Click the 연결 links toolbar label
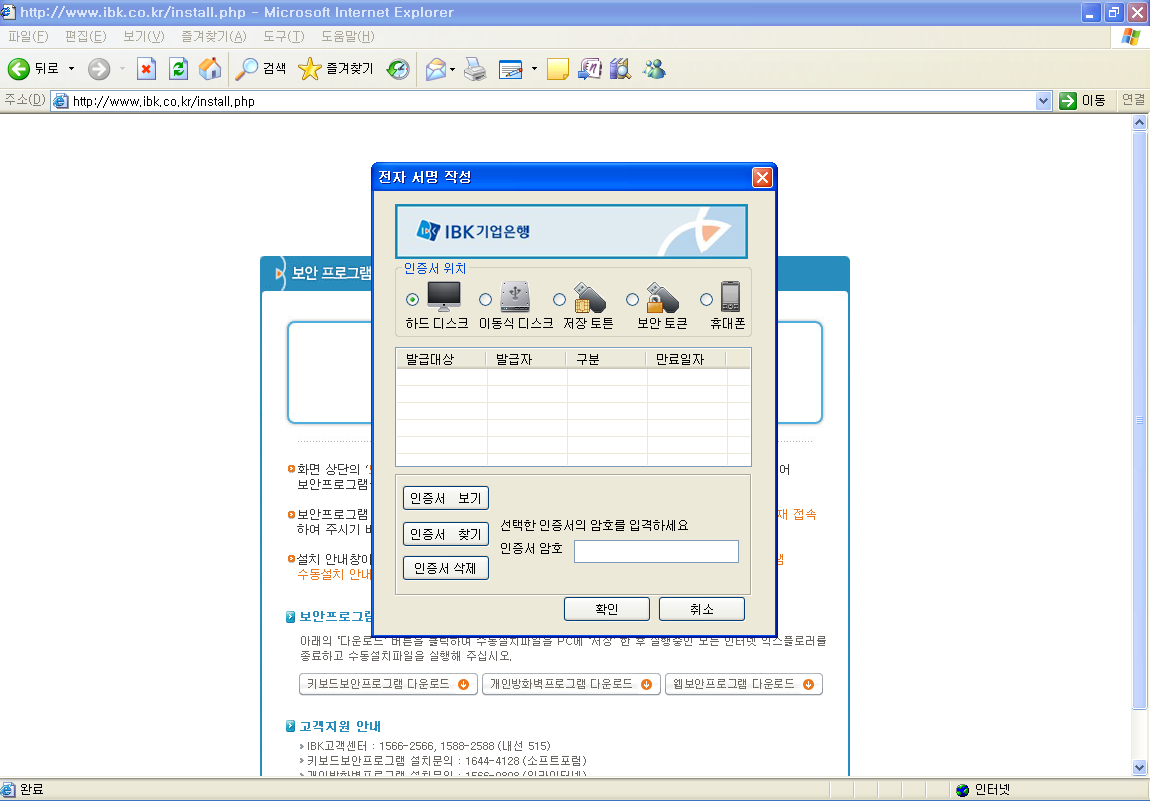The image size is (1150, 801). pos(1133,100)
